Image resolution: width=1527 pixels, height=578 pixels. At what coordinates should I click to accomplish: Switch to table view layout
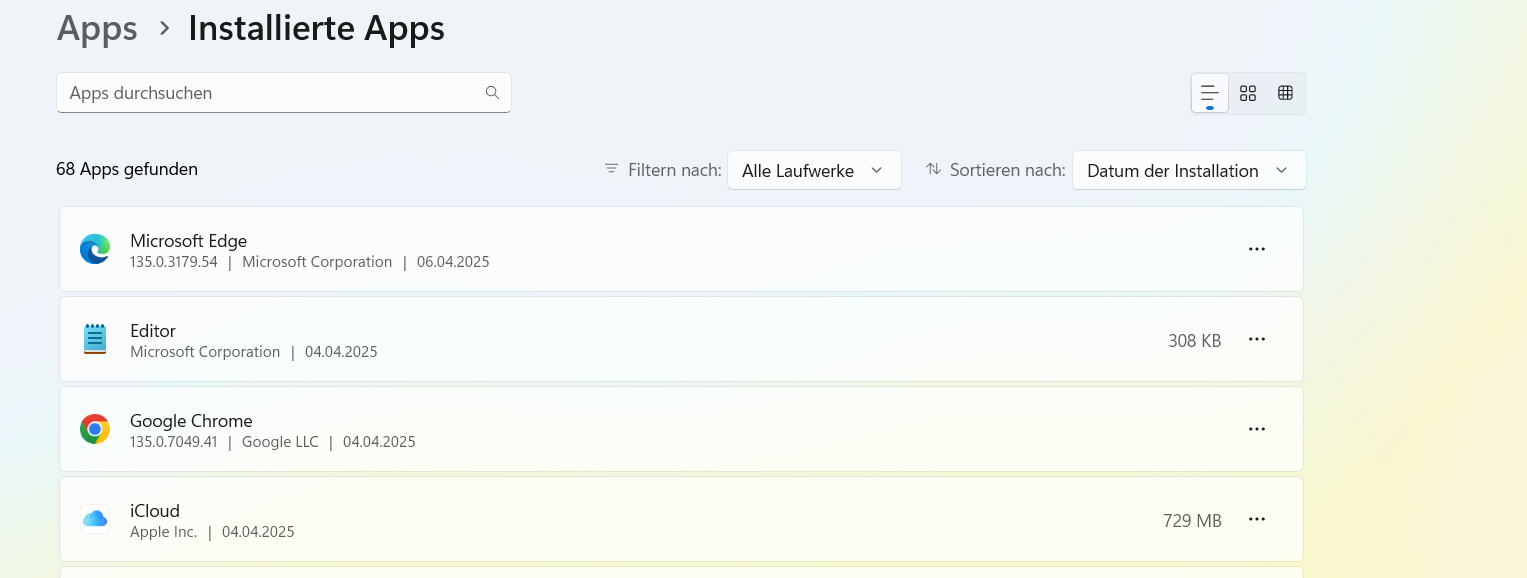[x=1286, y=93]
